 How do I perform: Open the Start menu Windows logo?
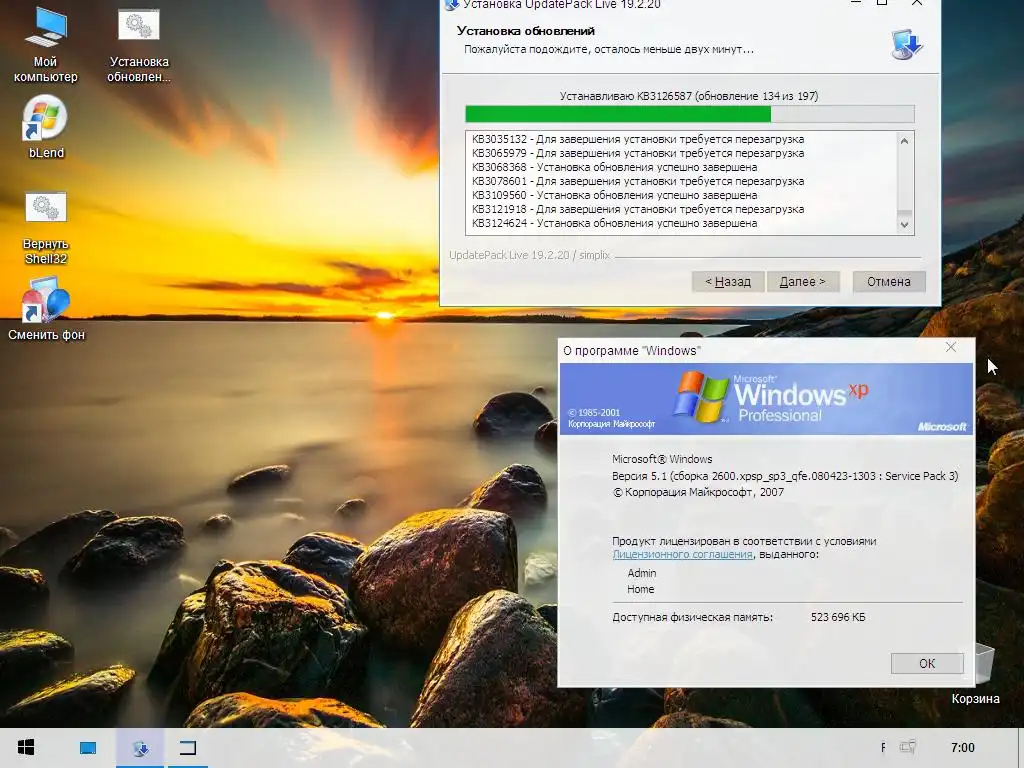pyautogui.click(x=26, y=748)
